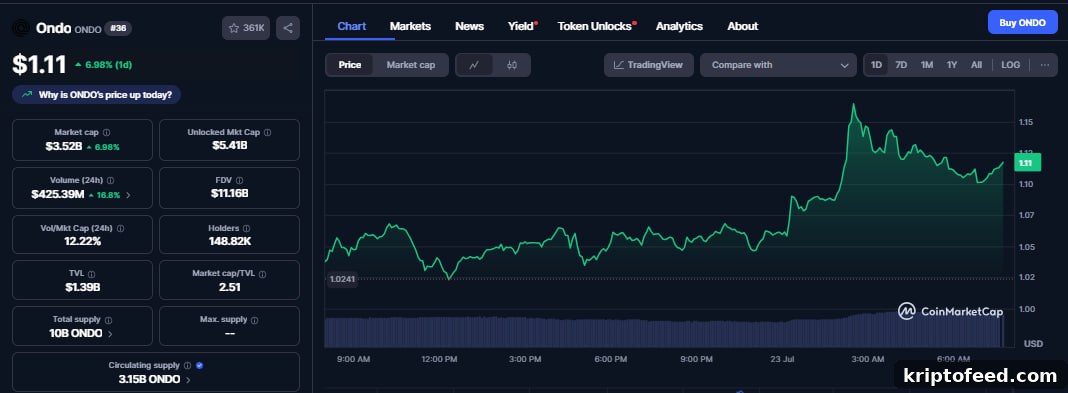
Task: Open the Yield tab
Action: [x=522, y=26]
